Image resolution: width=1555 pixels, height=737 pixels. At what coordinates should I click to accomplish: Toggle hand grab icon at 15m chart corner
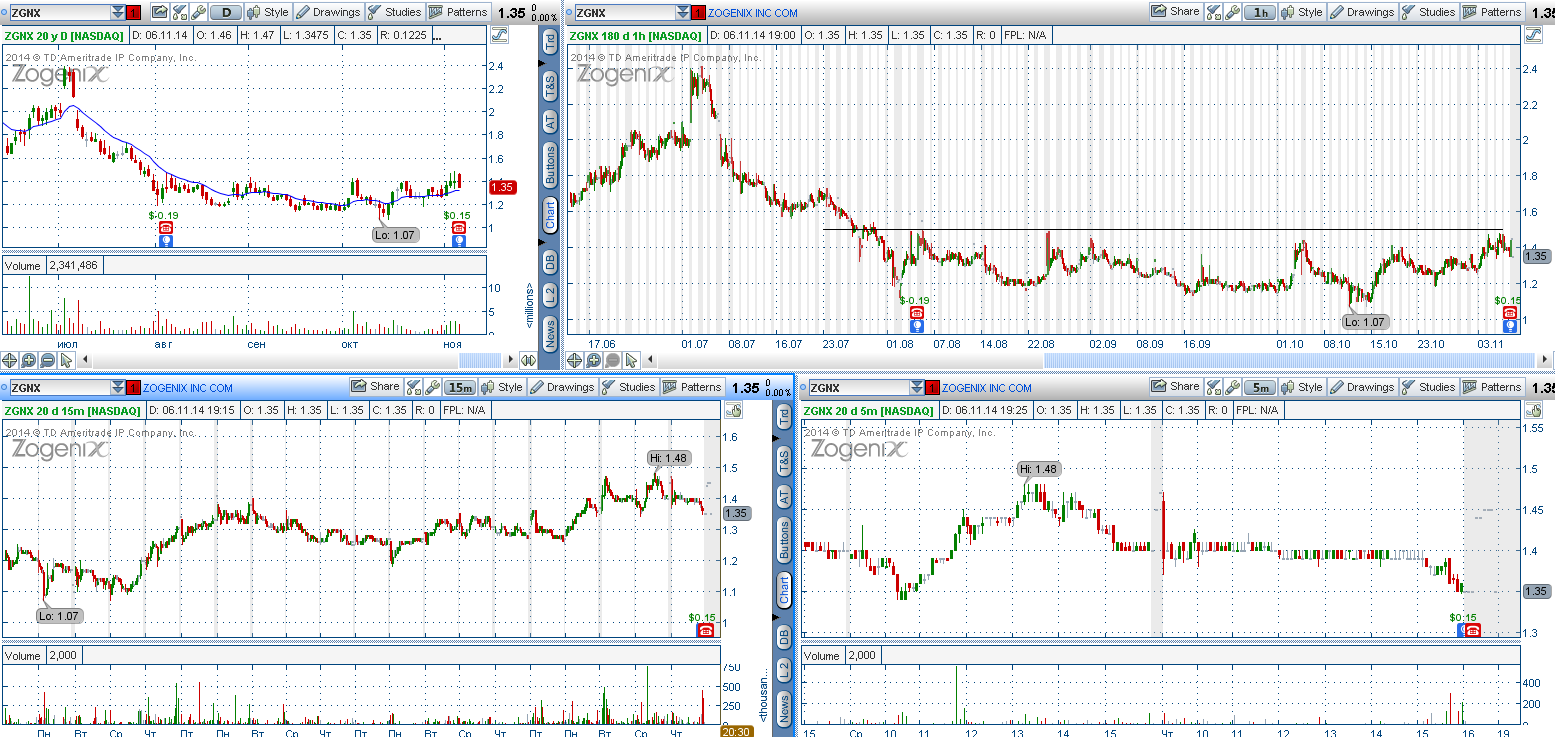coord(733,409)
